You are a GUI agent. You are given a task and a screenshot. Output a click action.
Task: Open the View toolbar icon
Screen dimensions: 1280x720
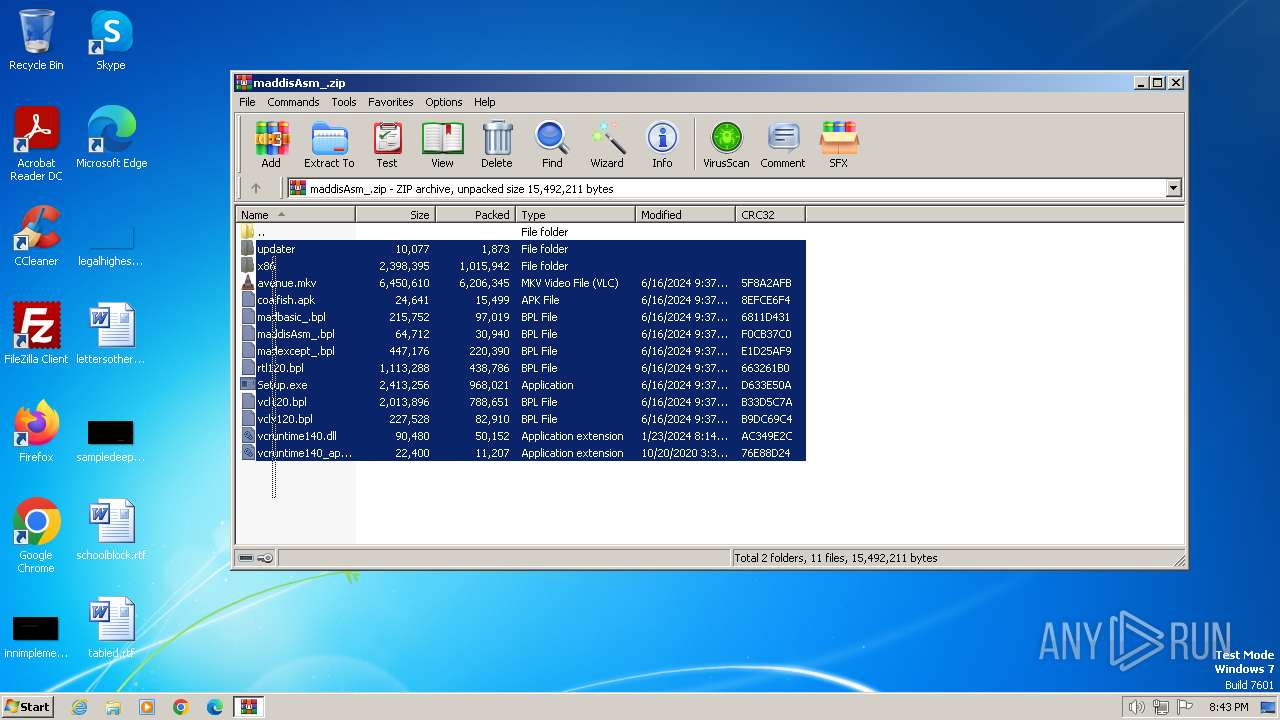[x=442, y=145]
